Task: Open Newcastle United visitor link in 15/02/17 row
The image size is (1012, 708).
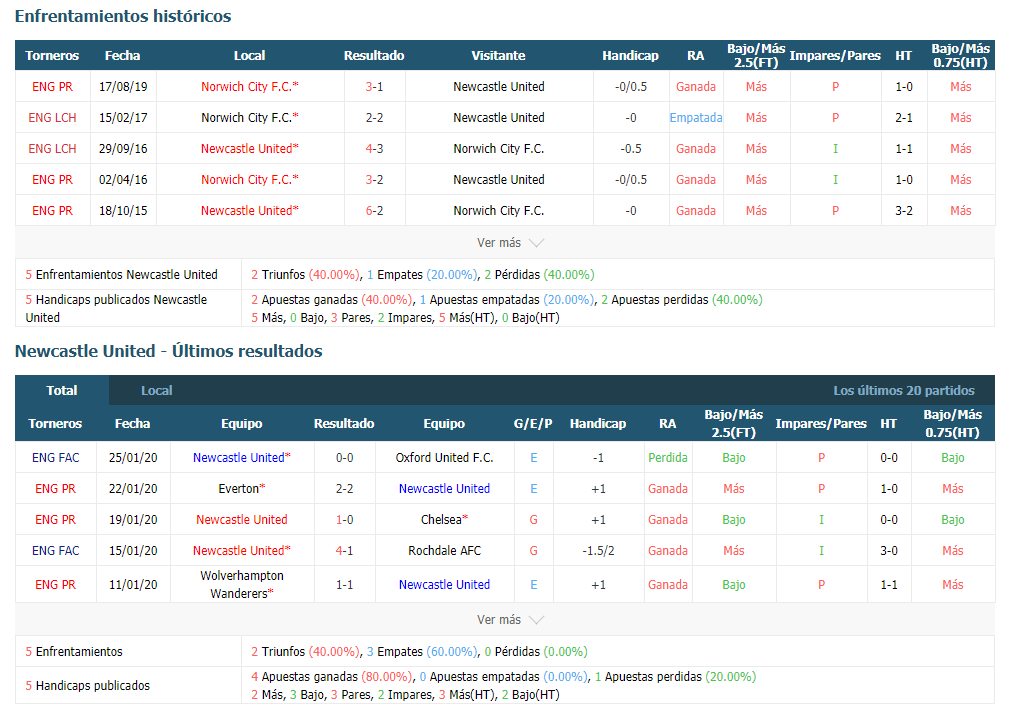Action: click(498, 117)
